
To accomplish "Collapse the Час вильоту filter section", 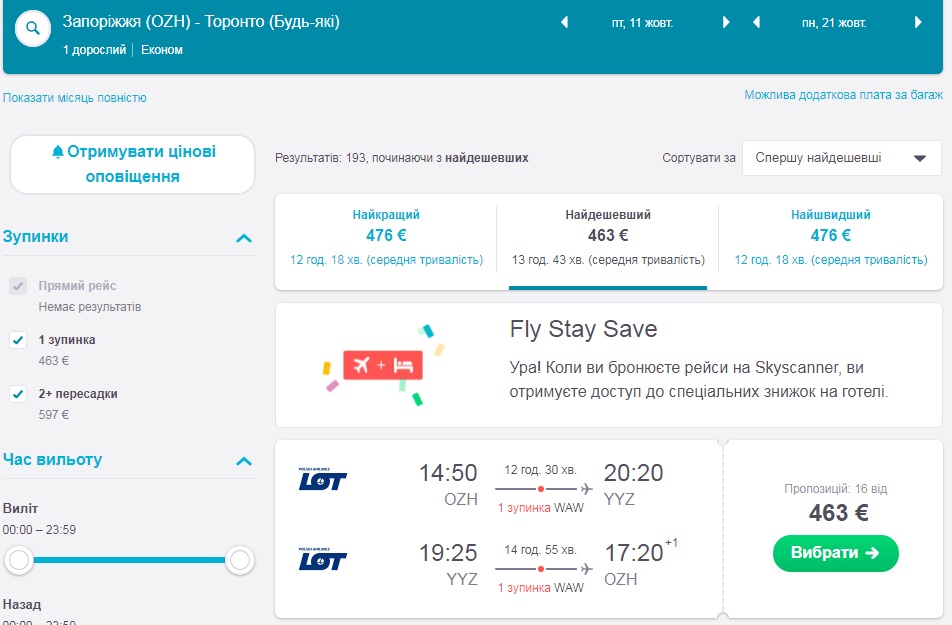I will pos(243,461).
